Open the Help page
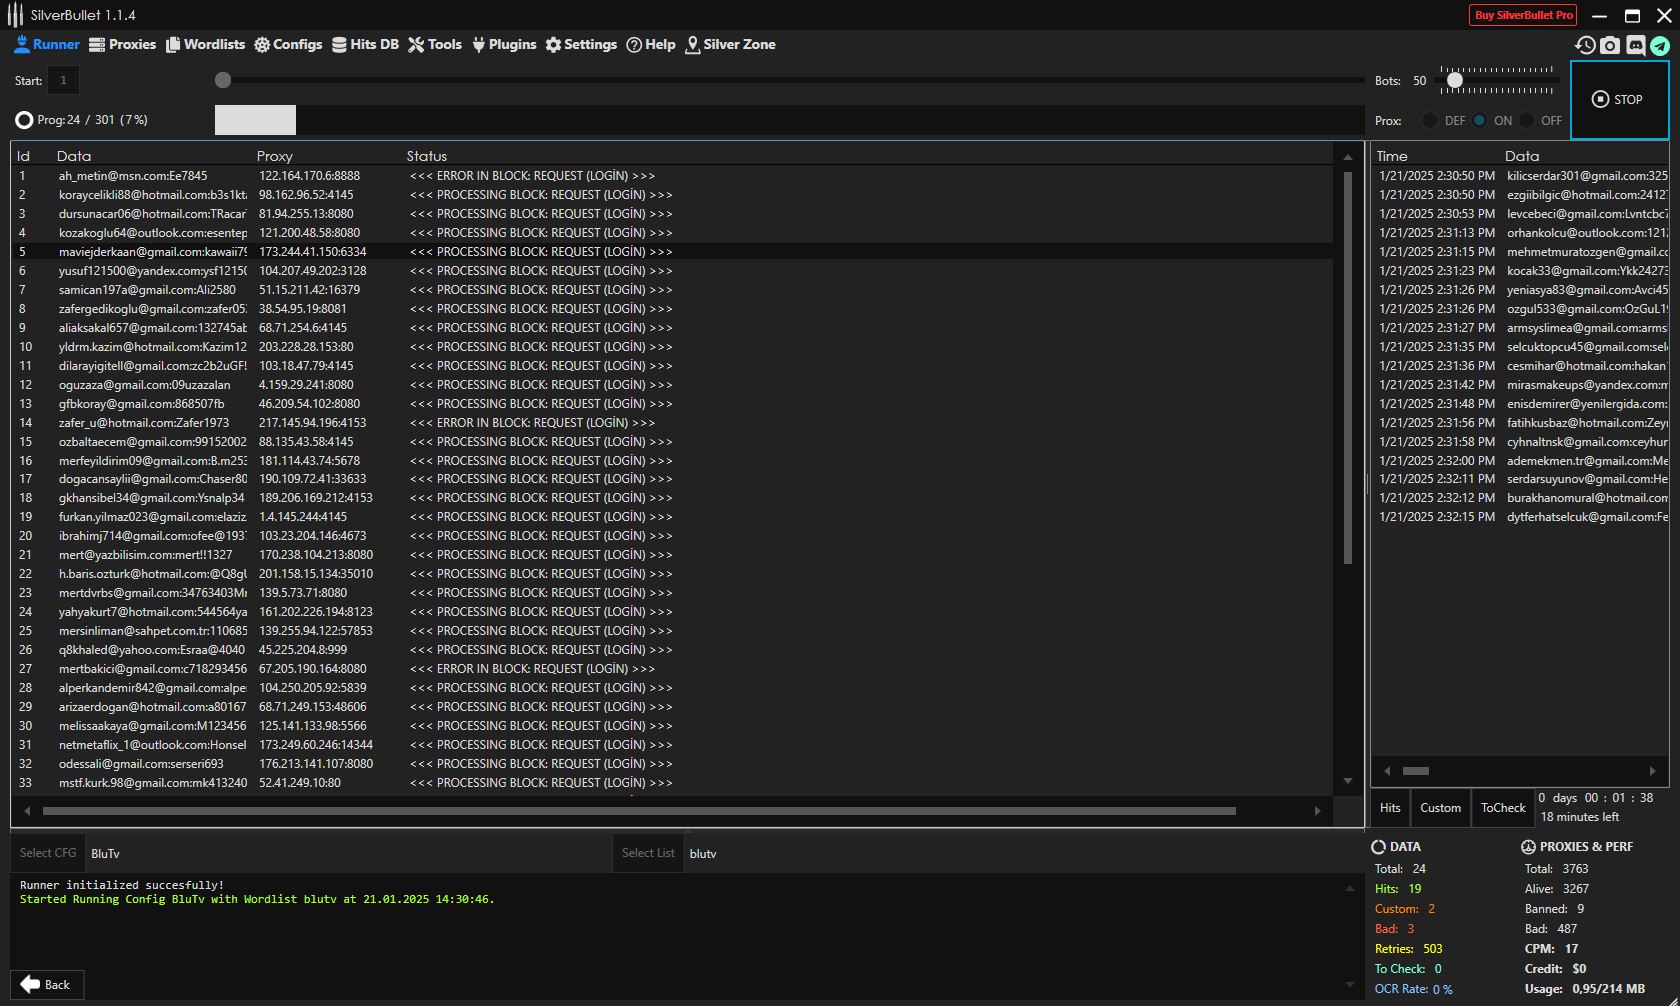The width and height of the screenshot is (1680, 1006). pyautogui.click(x=651, y=45)
